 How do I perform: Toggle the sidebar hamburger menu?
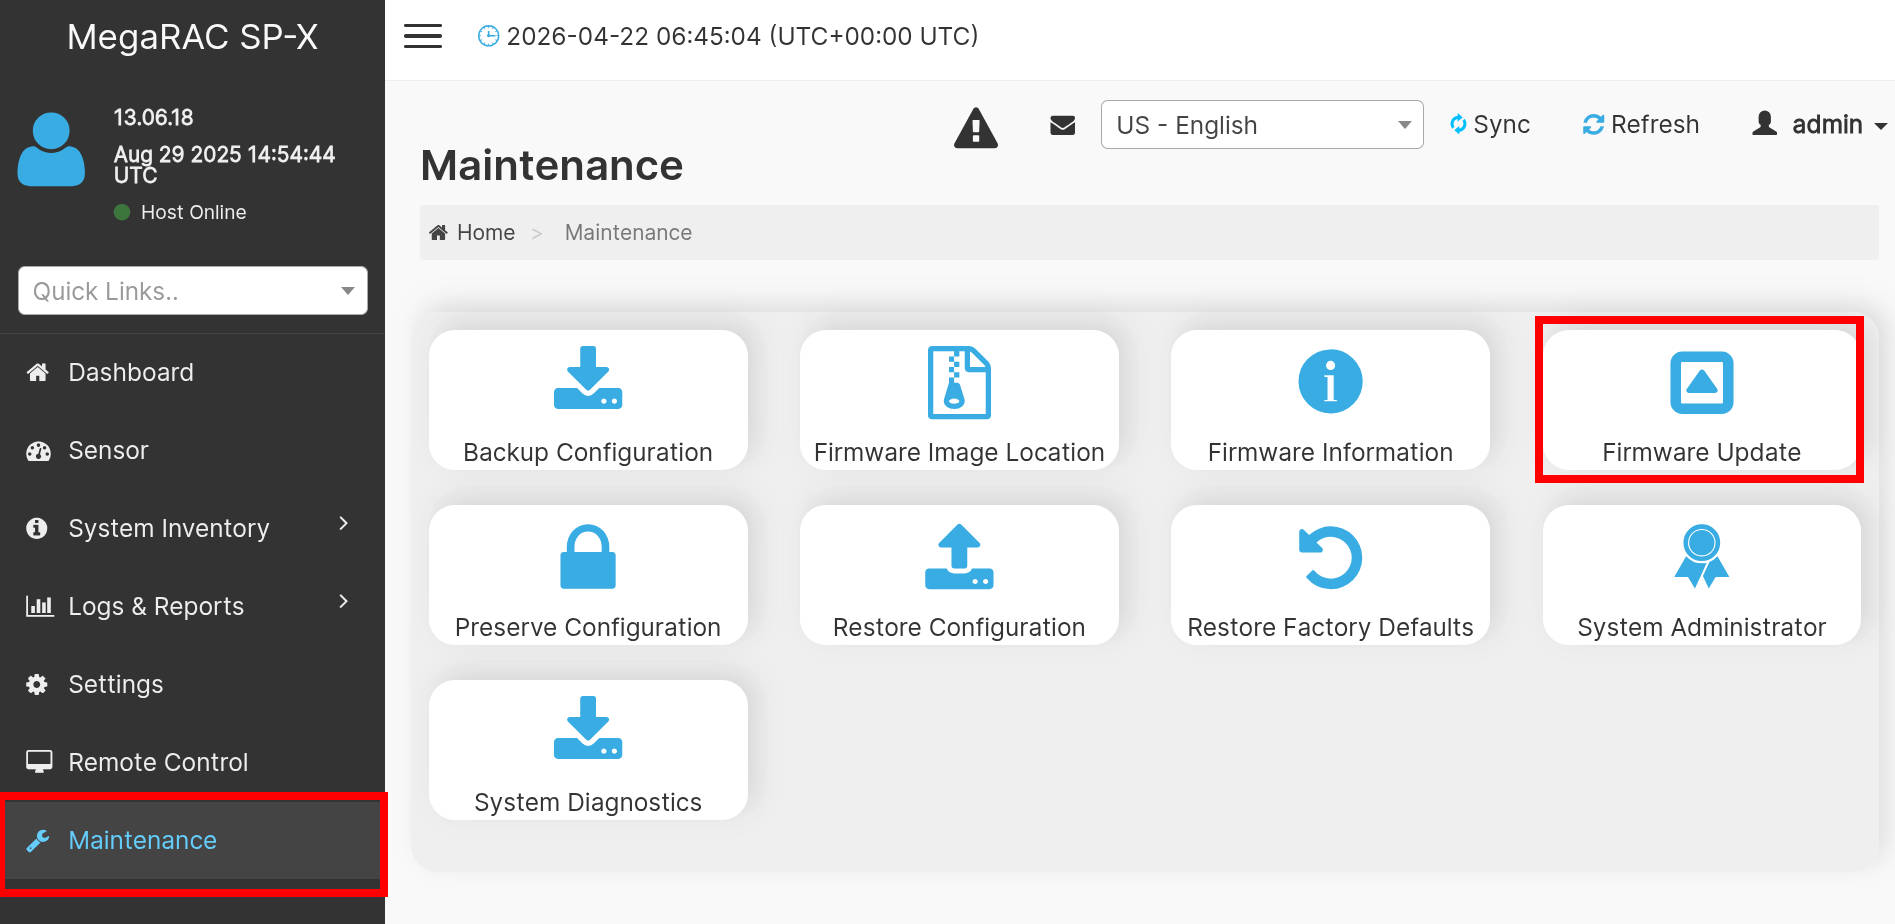(x=423, y=36)
